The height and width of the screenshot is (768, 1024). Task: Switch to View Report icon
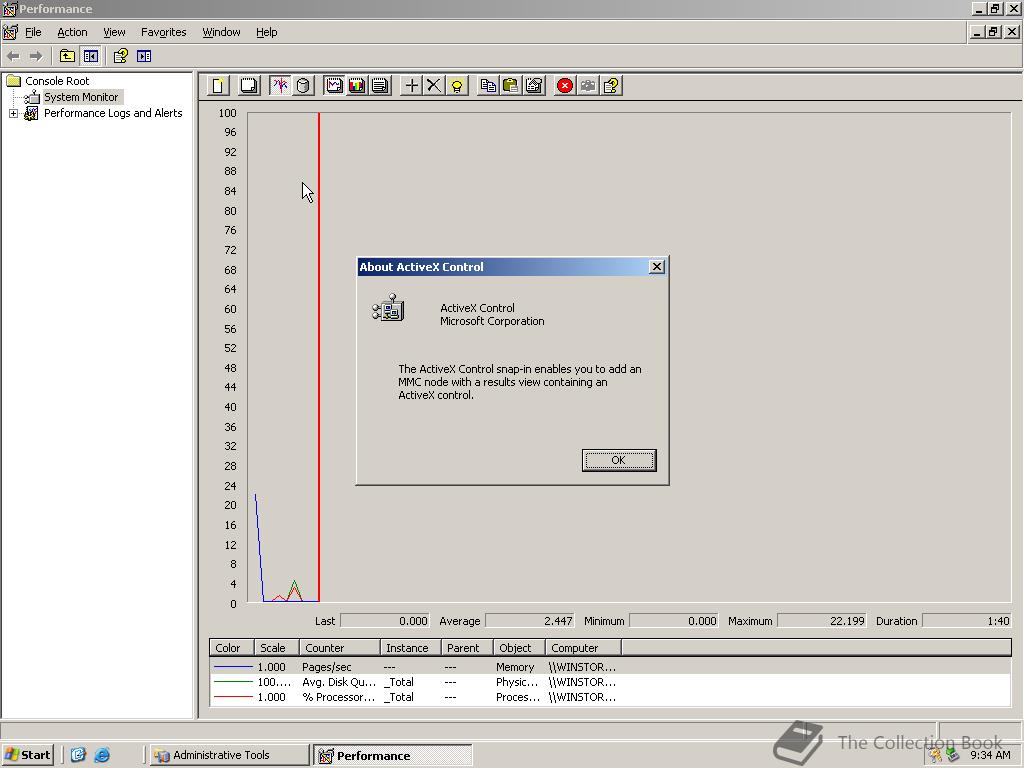click(x=380, y=86)
